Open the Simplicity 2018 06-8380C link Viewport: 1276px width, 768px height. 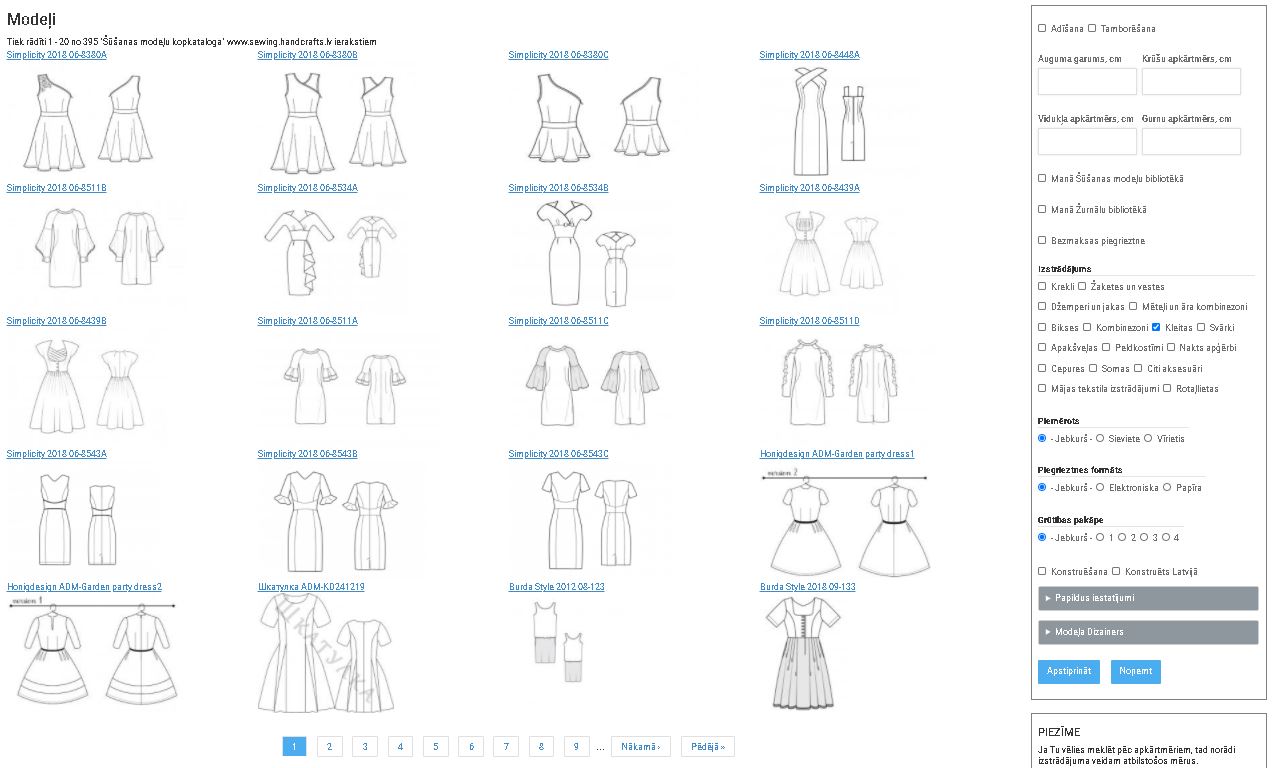[x=558, y=55]
